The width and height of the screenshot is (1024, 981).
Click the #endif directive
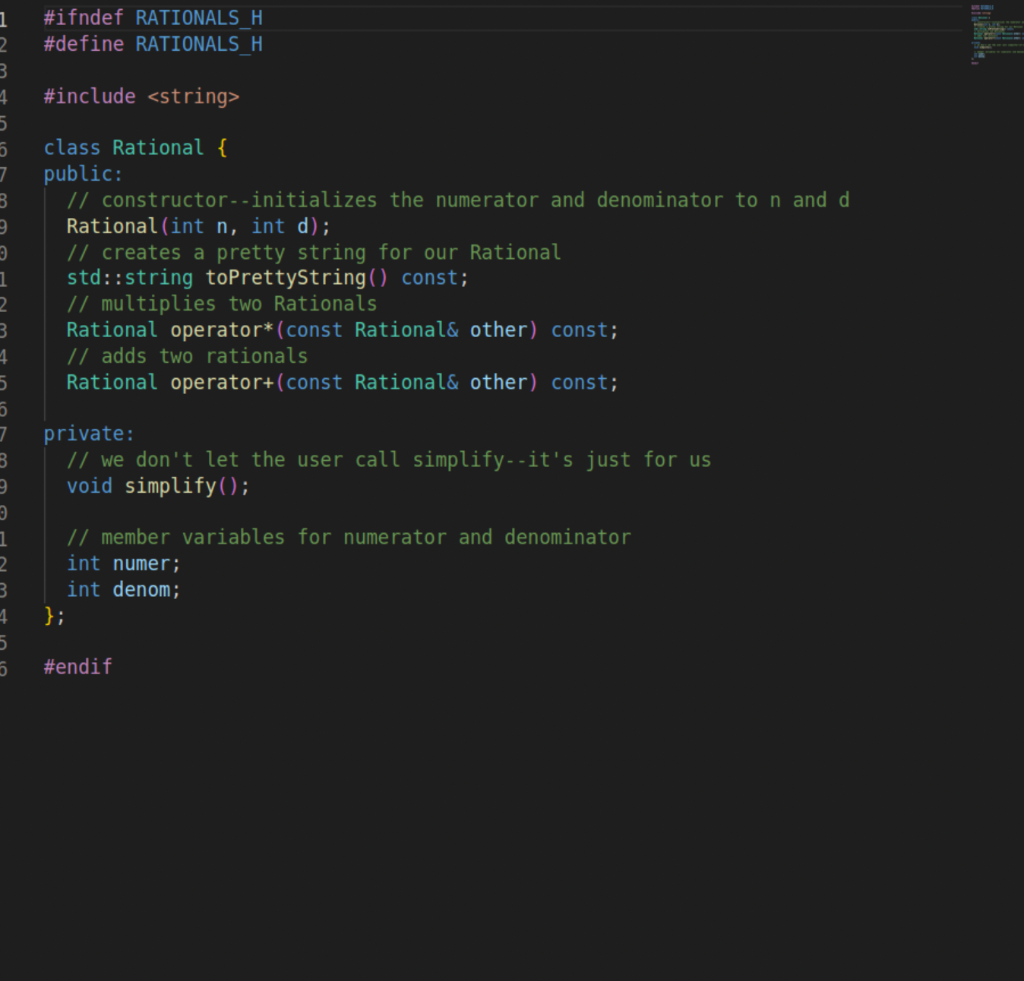pos(77,666)
